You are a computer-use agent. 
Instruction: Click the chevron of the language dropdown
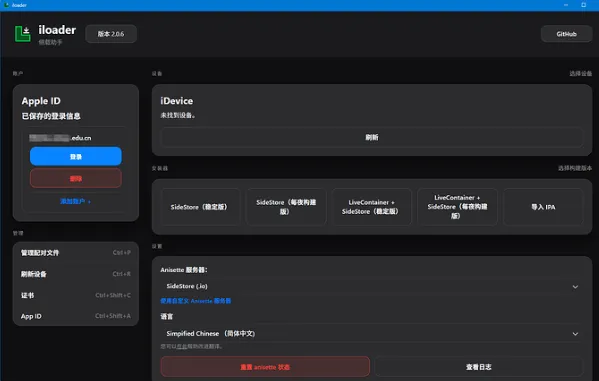click(575, 334)
